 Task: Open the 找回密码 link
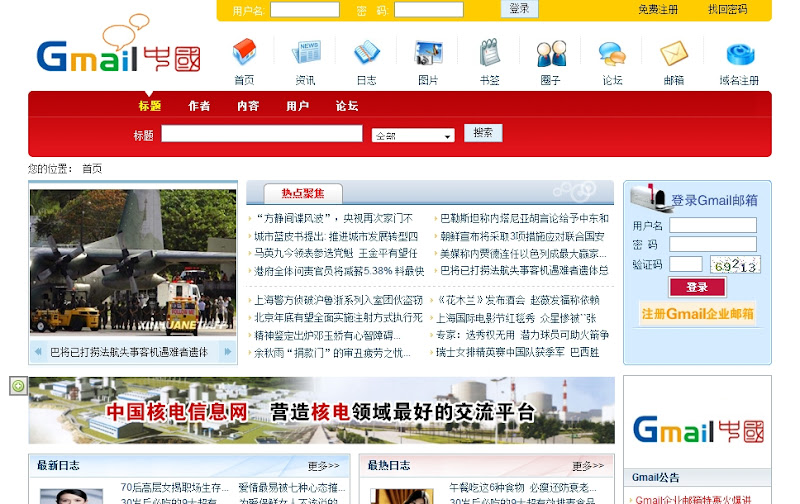(728, 9)
